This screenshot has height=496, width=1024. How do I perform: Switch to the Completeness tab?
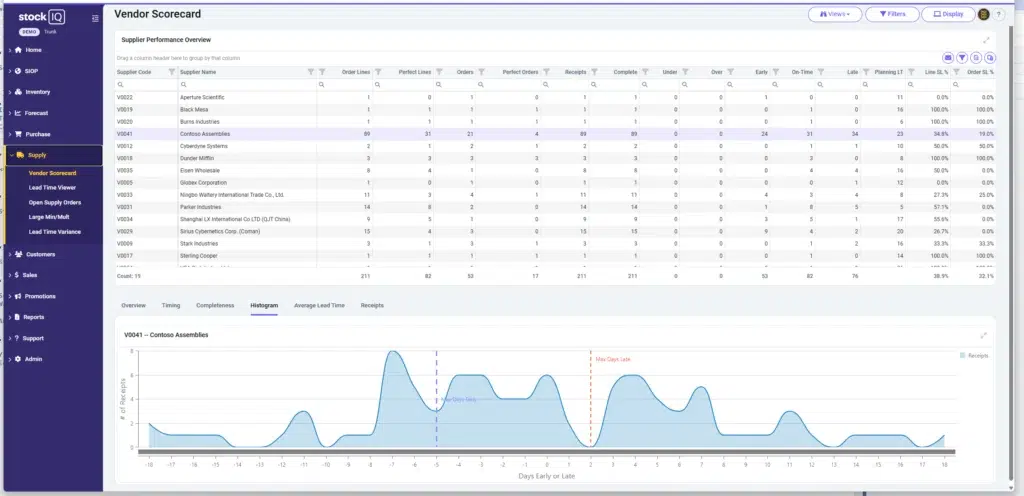click(x=215, y=305)
